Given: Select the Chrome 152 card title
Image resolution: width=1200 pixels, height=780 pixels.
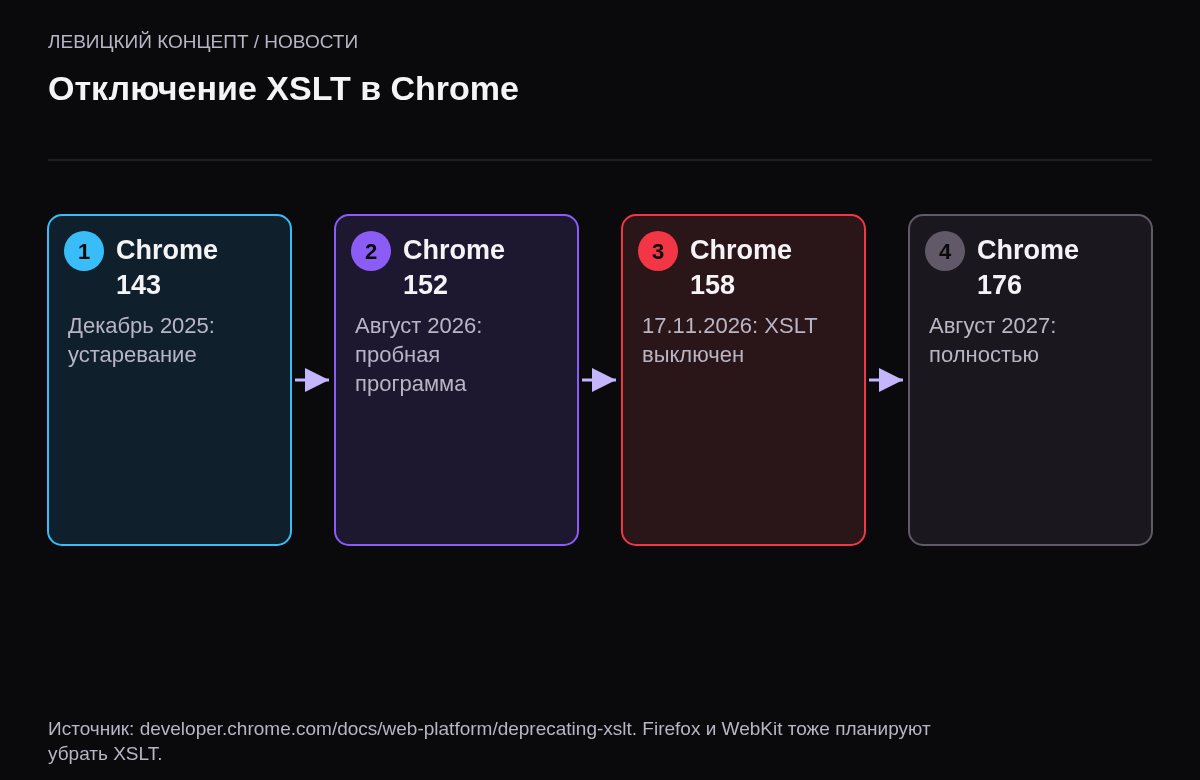Looking at the screenshot, I should [454, 267].
